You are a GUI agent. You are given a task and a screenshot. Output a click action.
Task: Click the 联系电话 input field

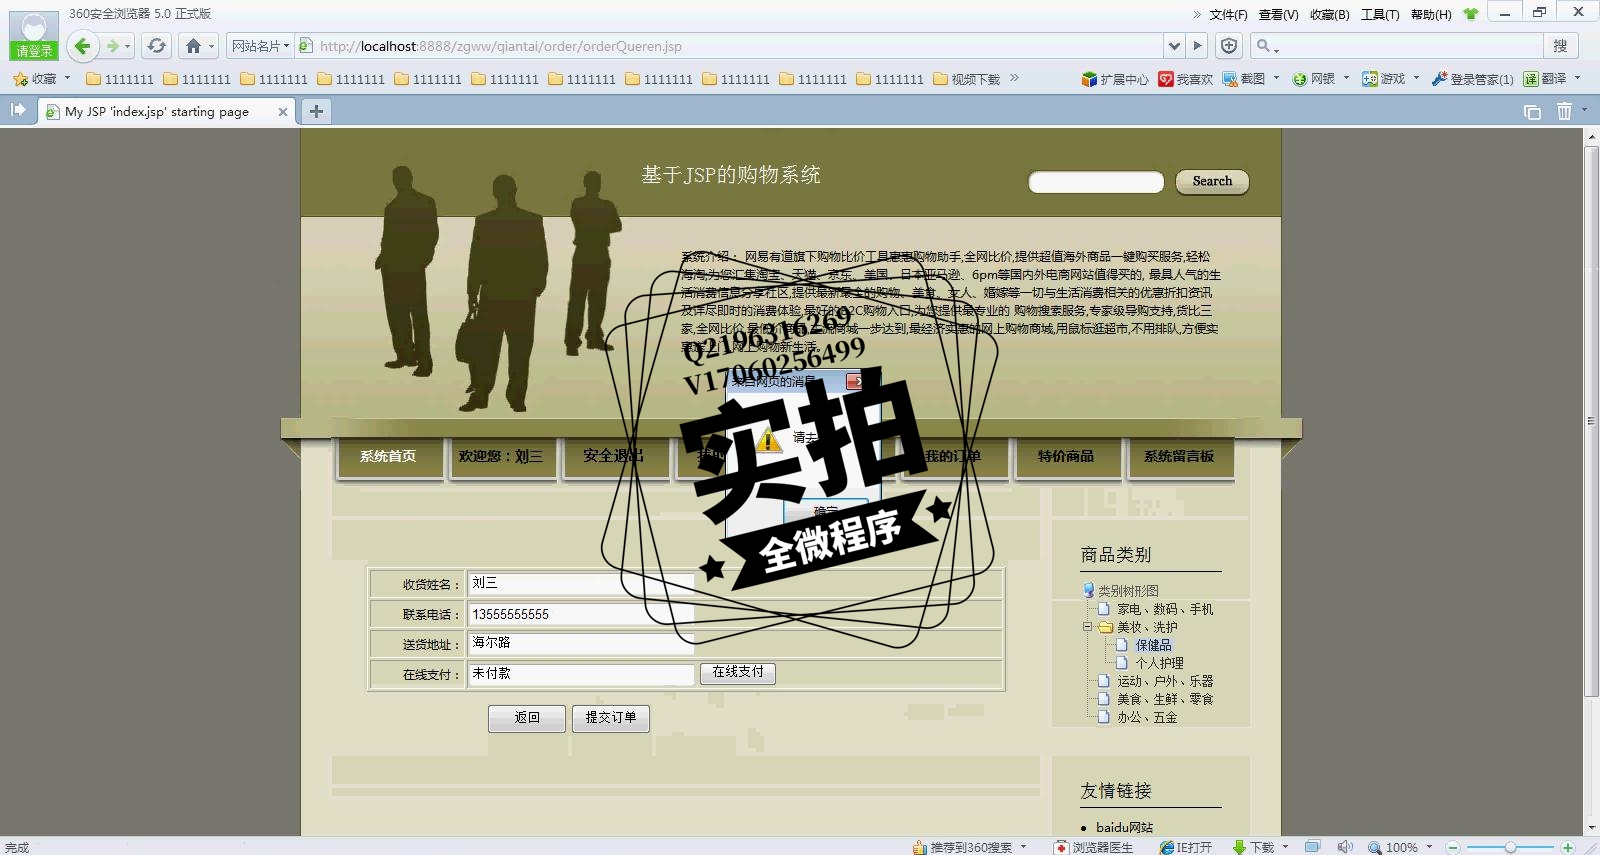(581, 614)
